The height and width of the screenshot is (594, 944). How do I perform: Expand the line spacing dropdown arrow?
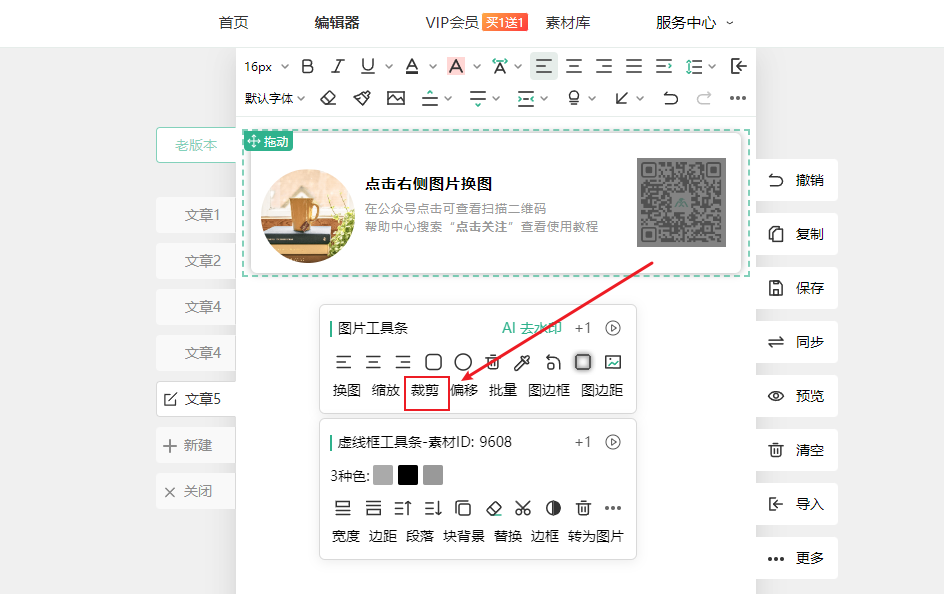tap(712, 66)
